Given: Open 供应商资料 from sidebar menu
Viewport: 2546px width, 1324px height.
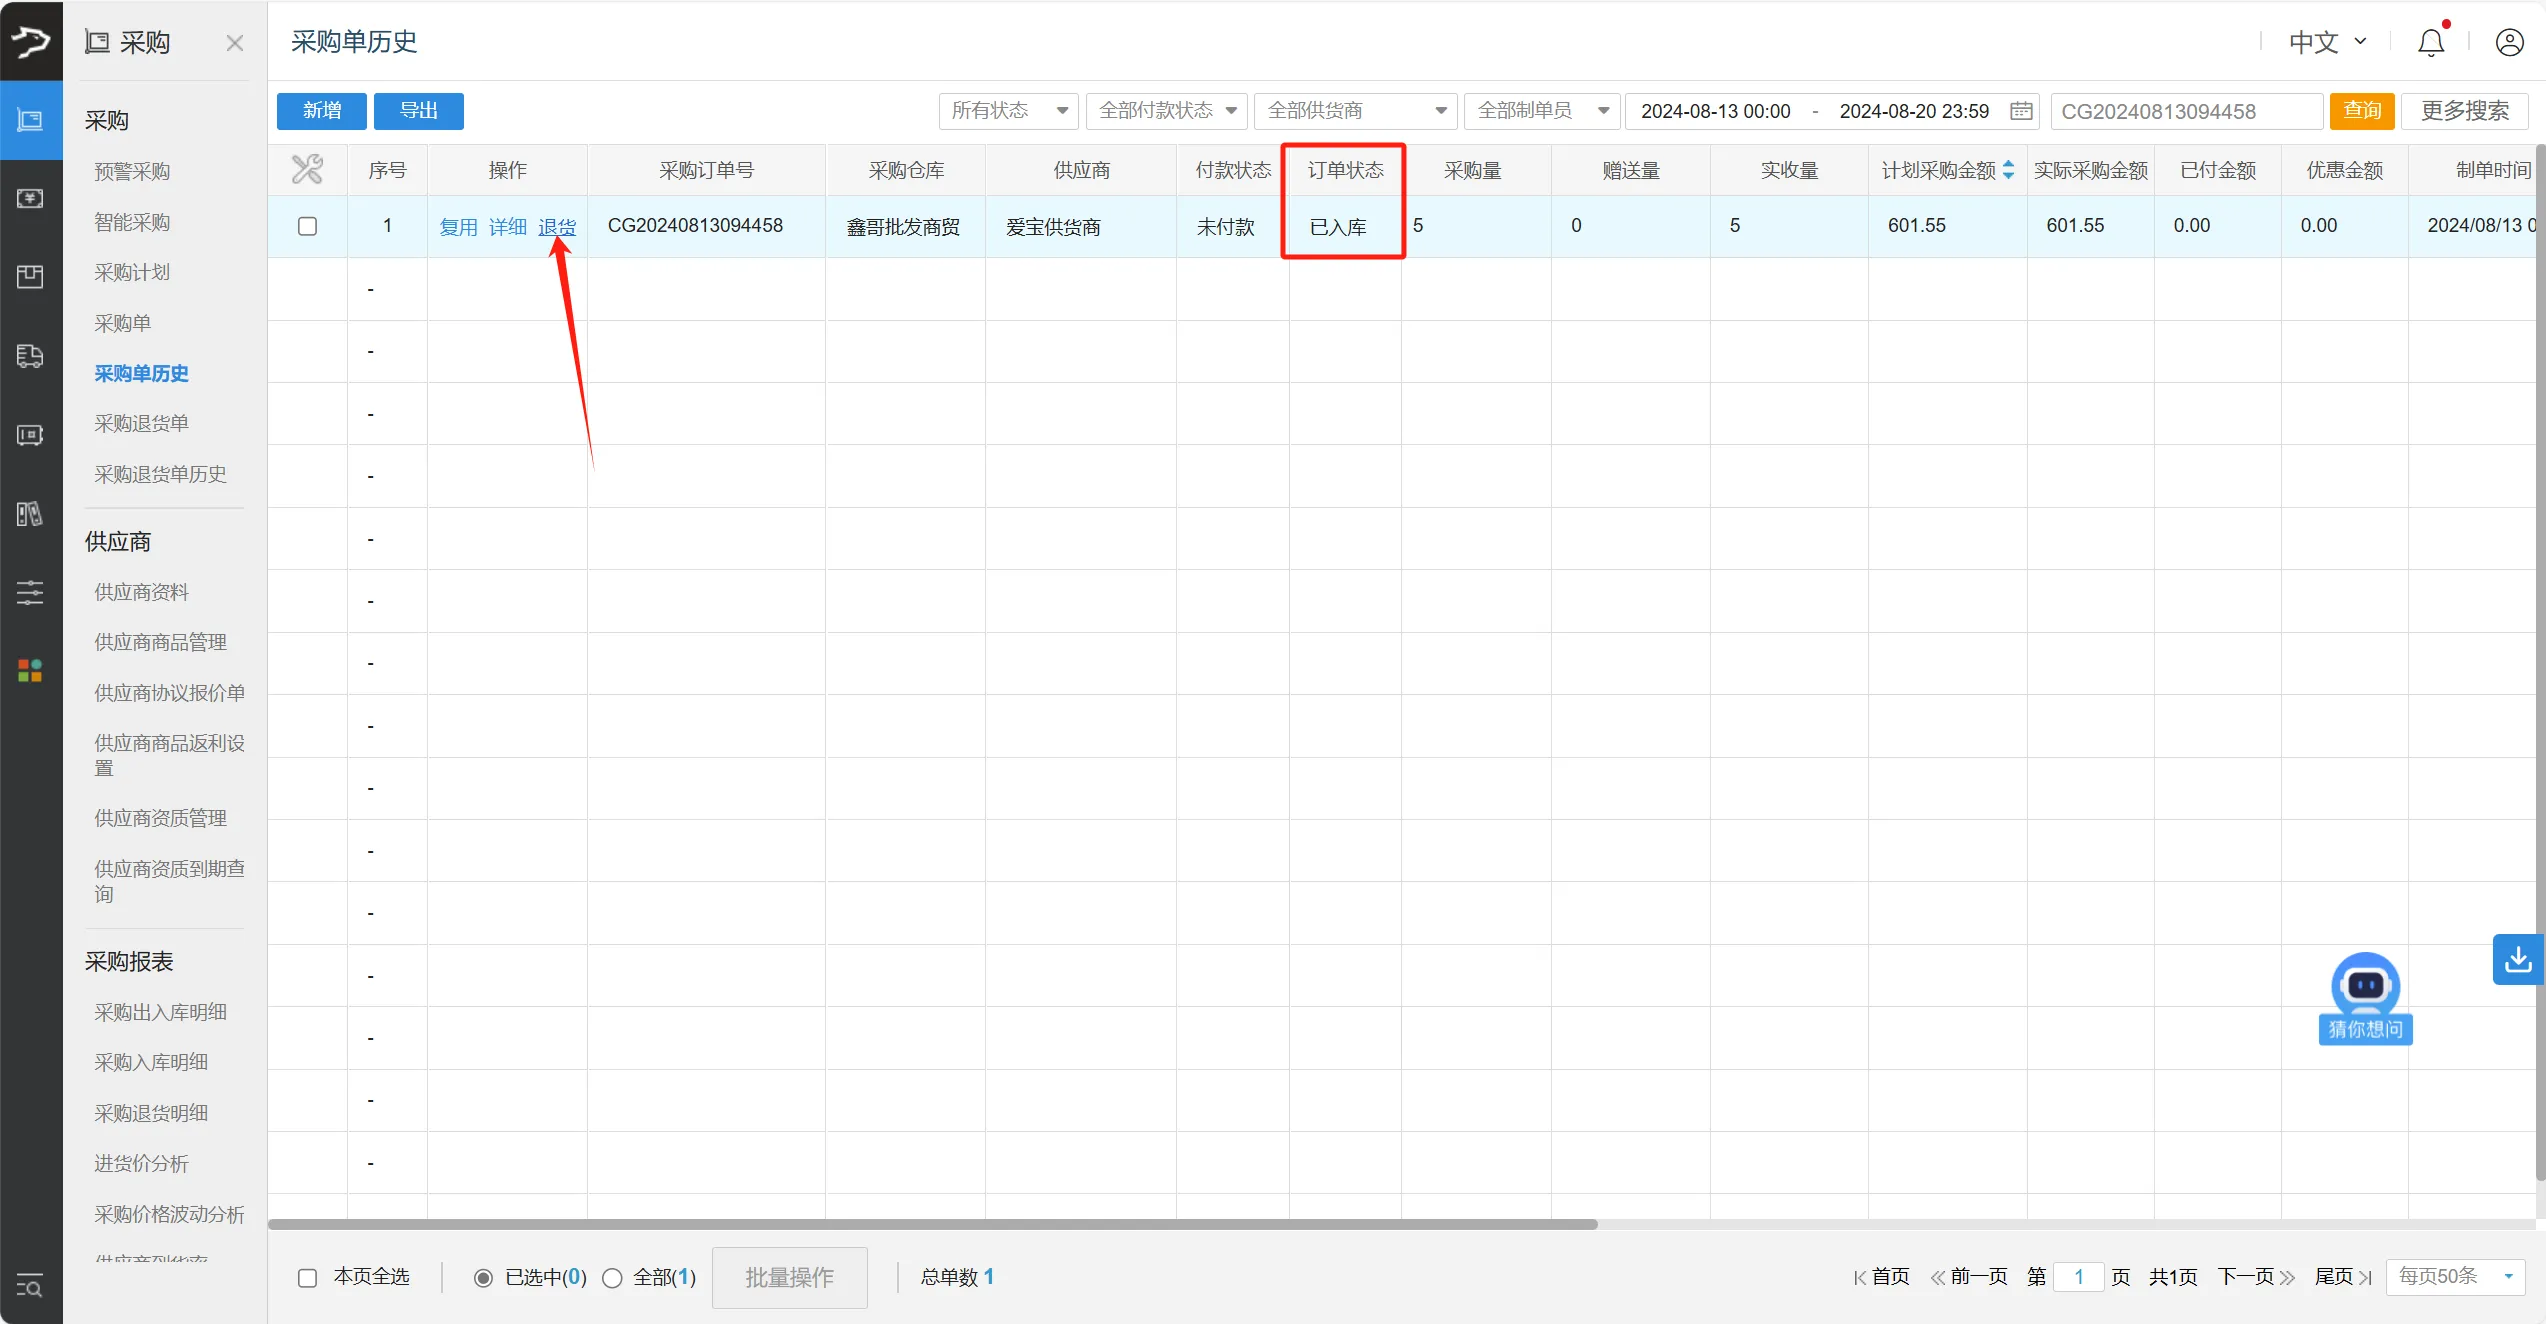Looking at the screenshot, I should (140, 591).
